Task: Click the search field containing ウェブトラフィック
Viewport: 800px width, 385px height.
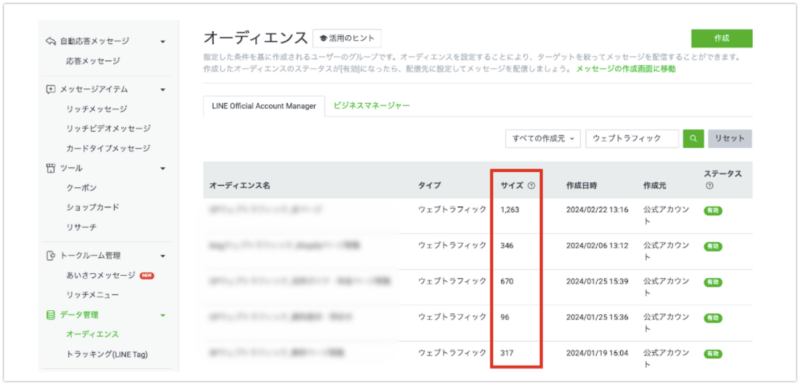Action: 632,138
